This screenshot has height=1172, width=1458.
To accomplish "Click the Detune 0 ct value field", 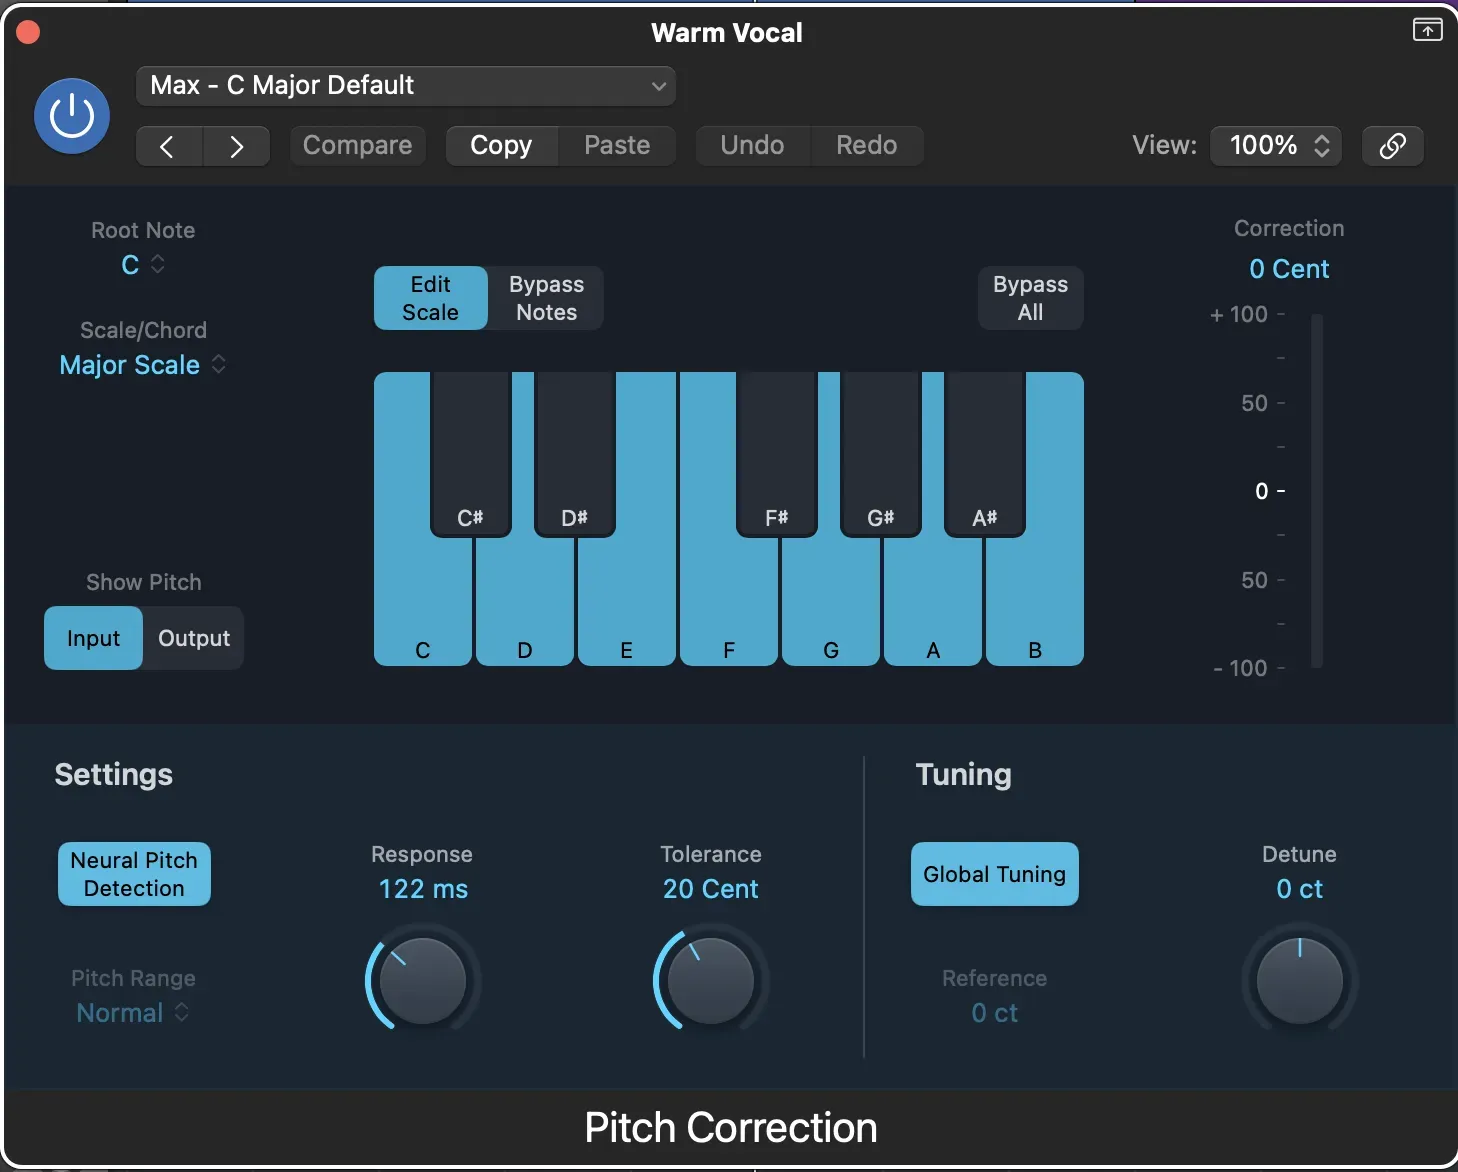I will point(1299,889).
